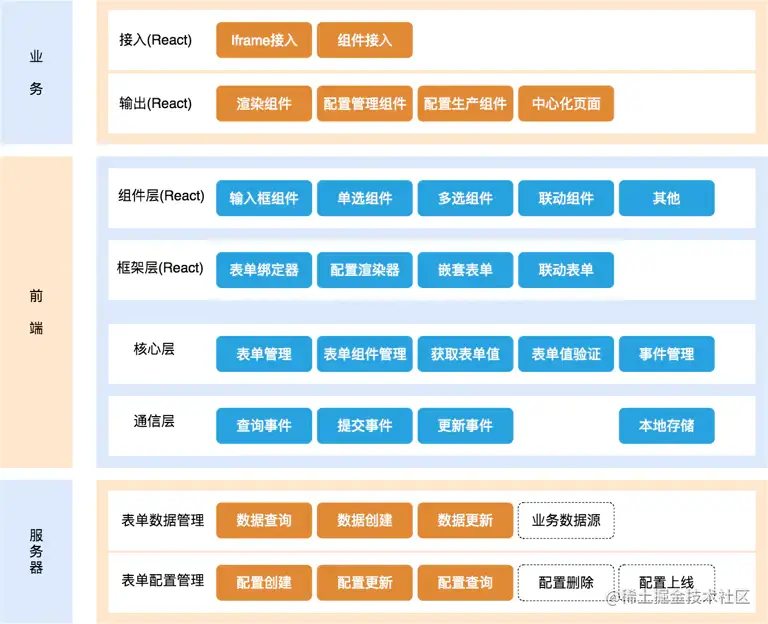Click the 表单绑定器 block
Screen dimensions: 768x624
264,270
